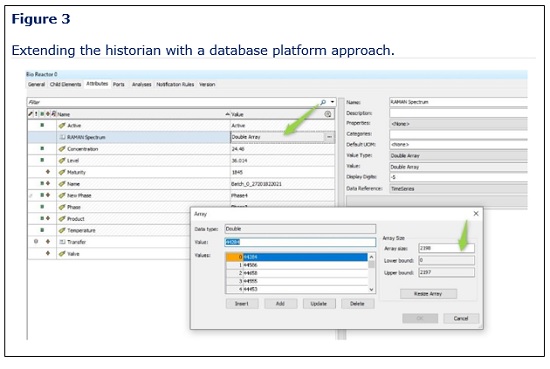Viewport: 550px width, 369px height.
Task: Click the Insert button in Array dialog
Action: (242, 304)
